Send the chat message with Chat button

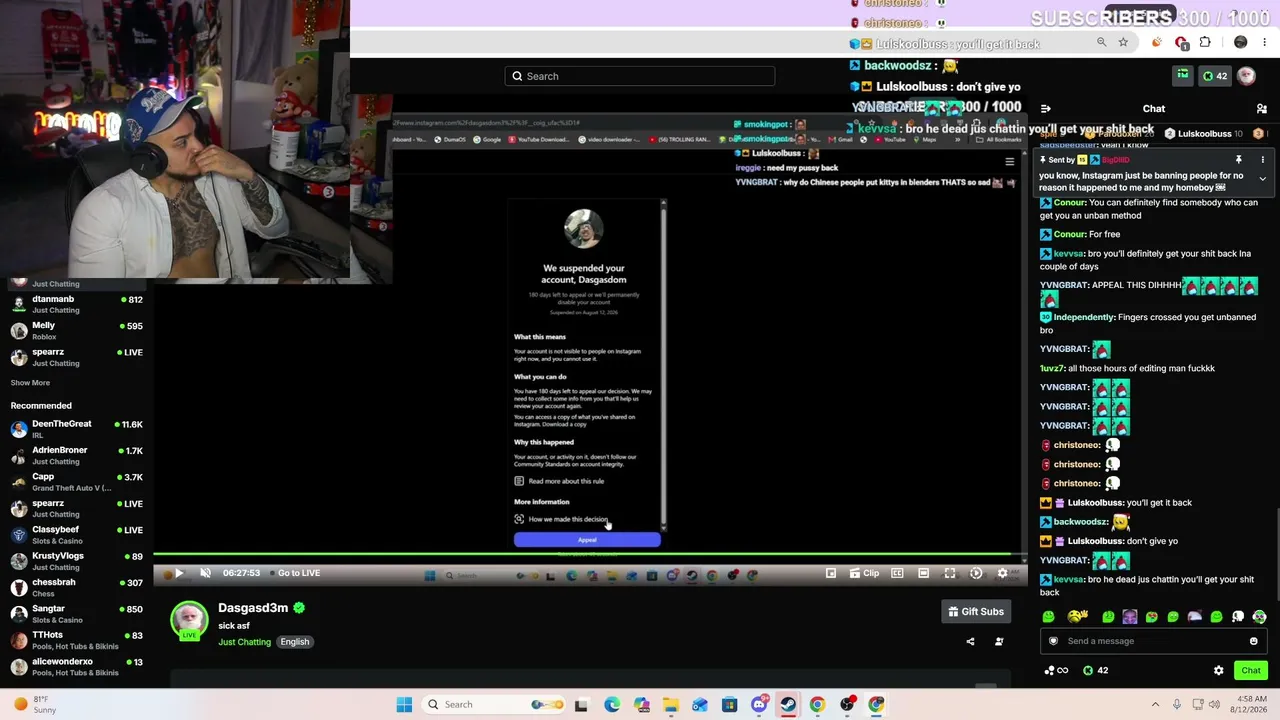[1251, 671]
